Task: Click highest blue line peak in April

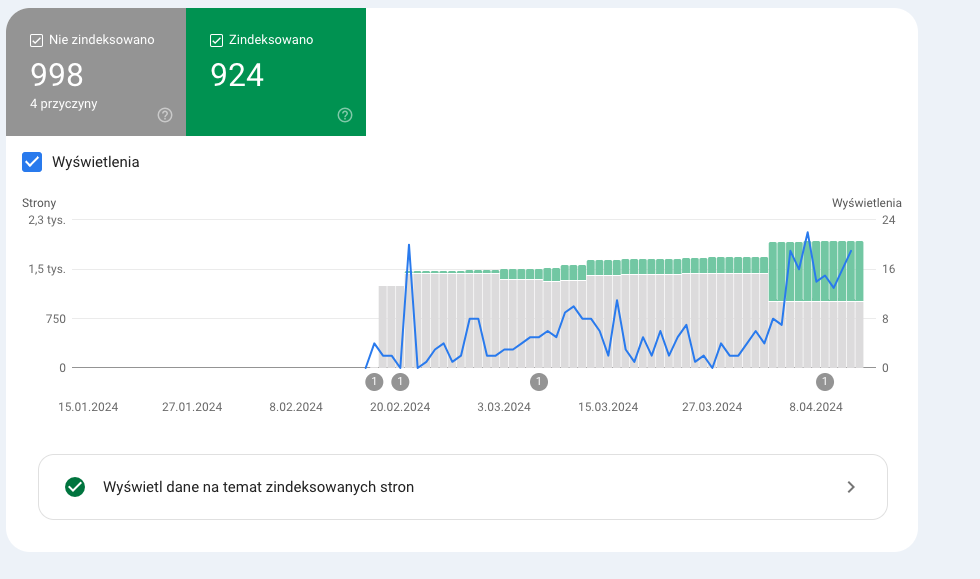Action: (x=808, y=233)
